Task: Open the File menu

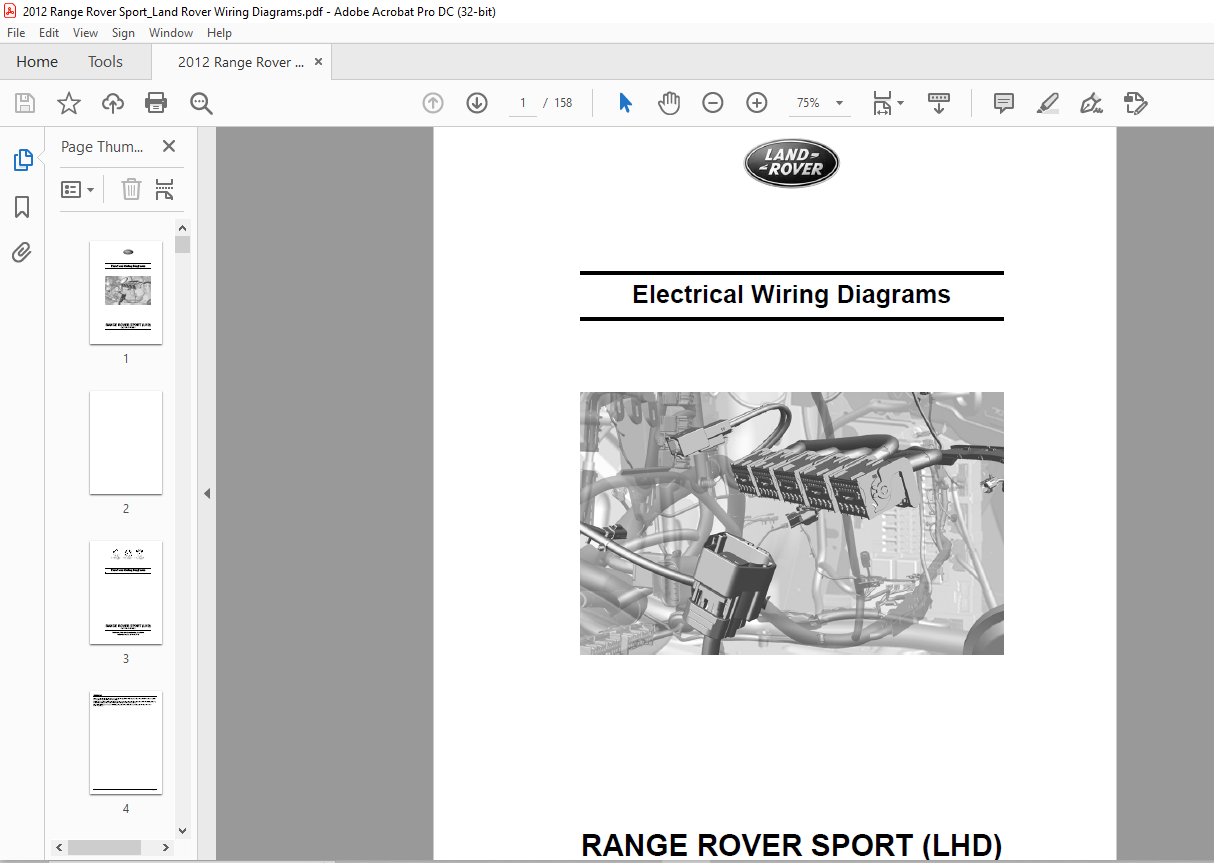Action: pyautogui.click(x=16, y=33)
